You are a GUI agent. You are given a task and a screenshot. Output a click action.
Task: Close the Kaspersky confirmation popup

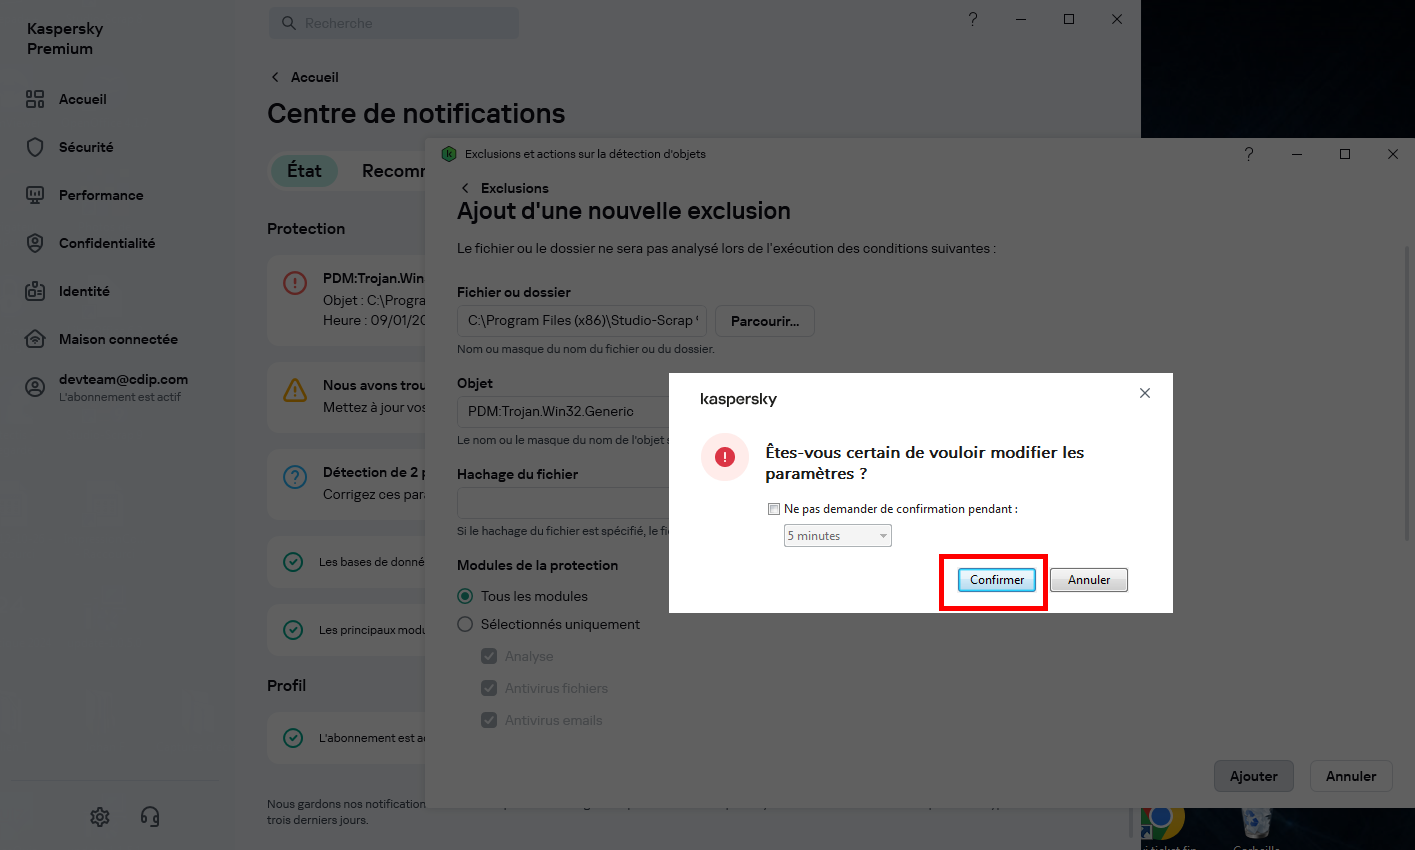[x=1145, y=393]
